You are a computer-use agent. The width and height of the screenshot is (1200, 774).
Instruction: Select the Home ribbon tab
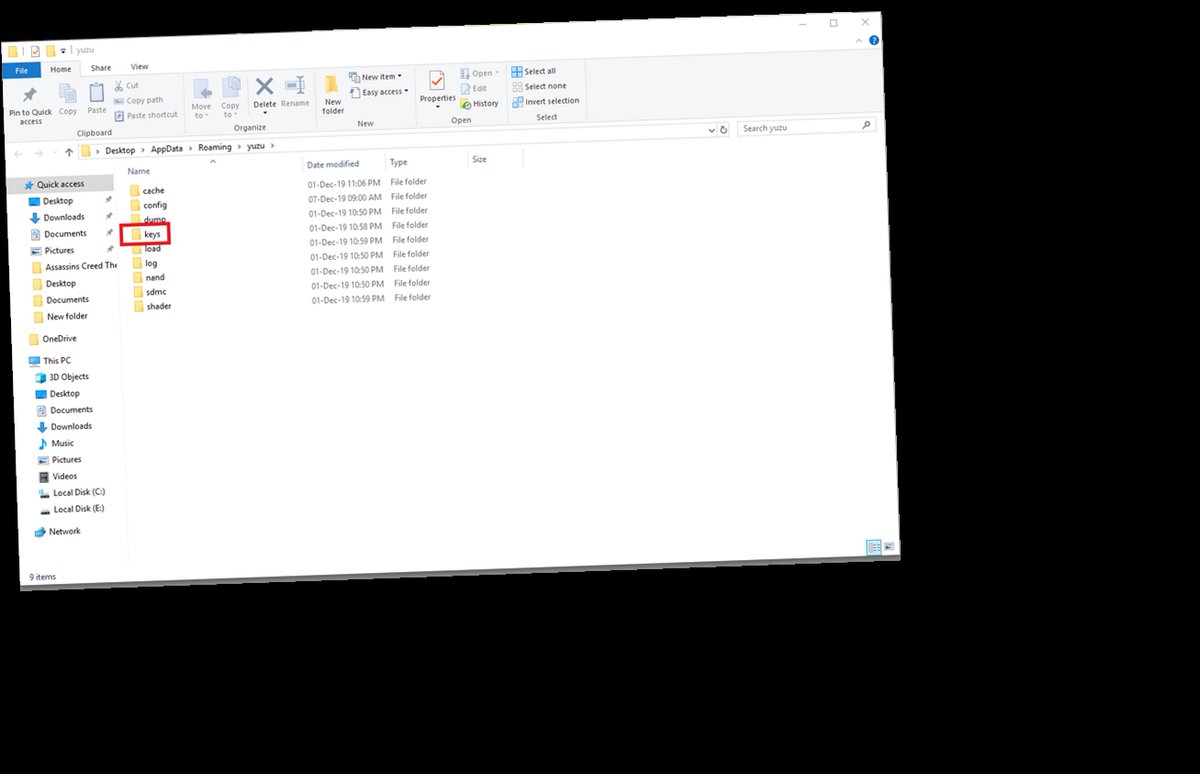click(x=61, y=69)
